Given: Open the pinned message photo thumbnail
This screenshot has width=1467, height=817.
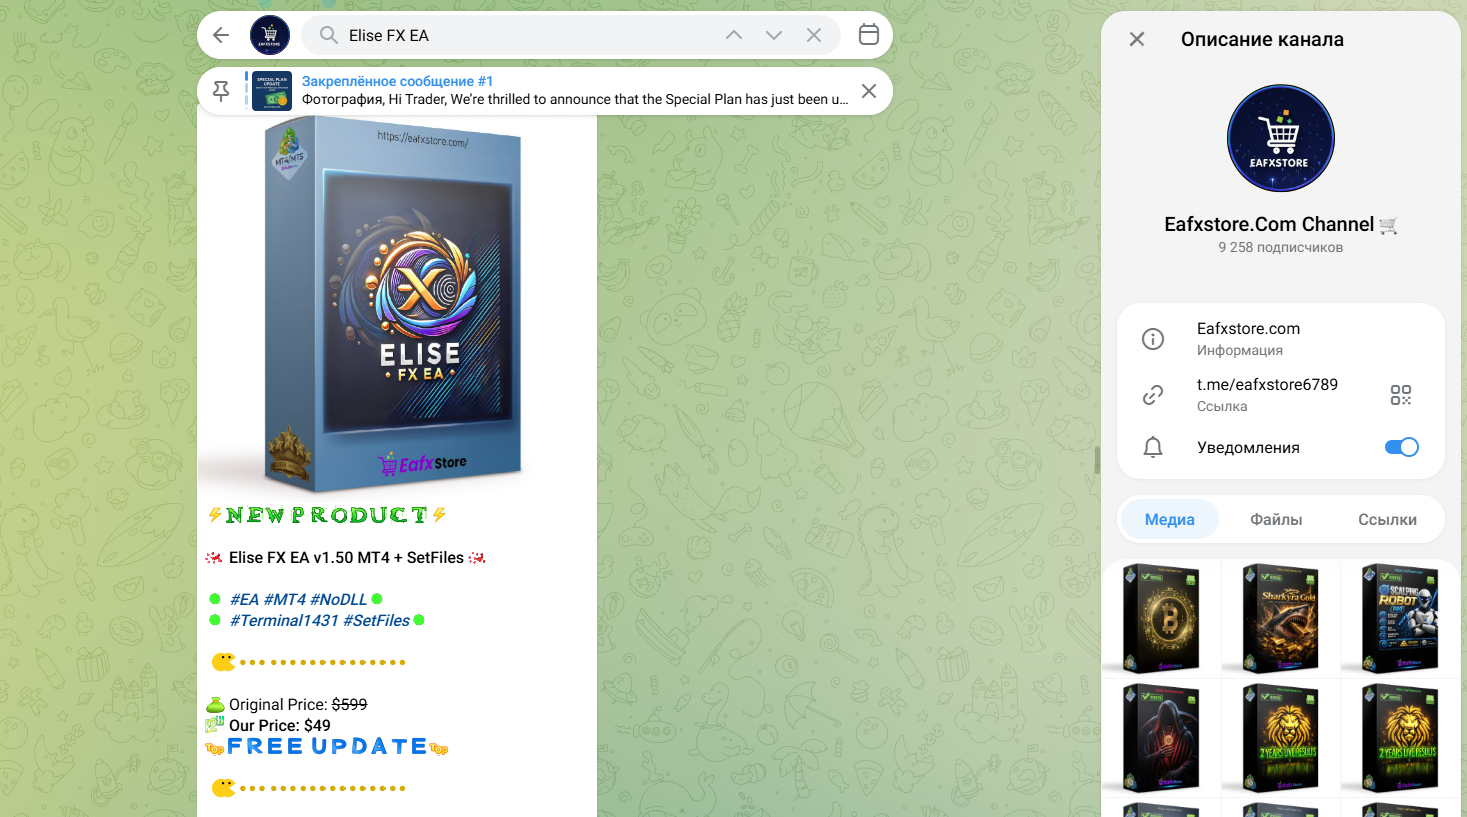Looking at the screenshot, I should [x=272, y=91].
